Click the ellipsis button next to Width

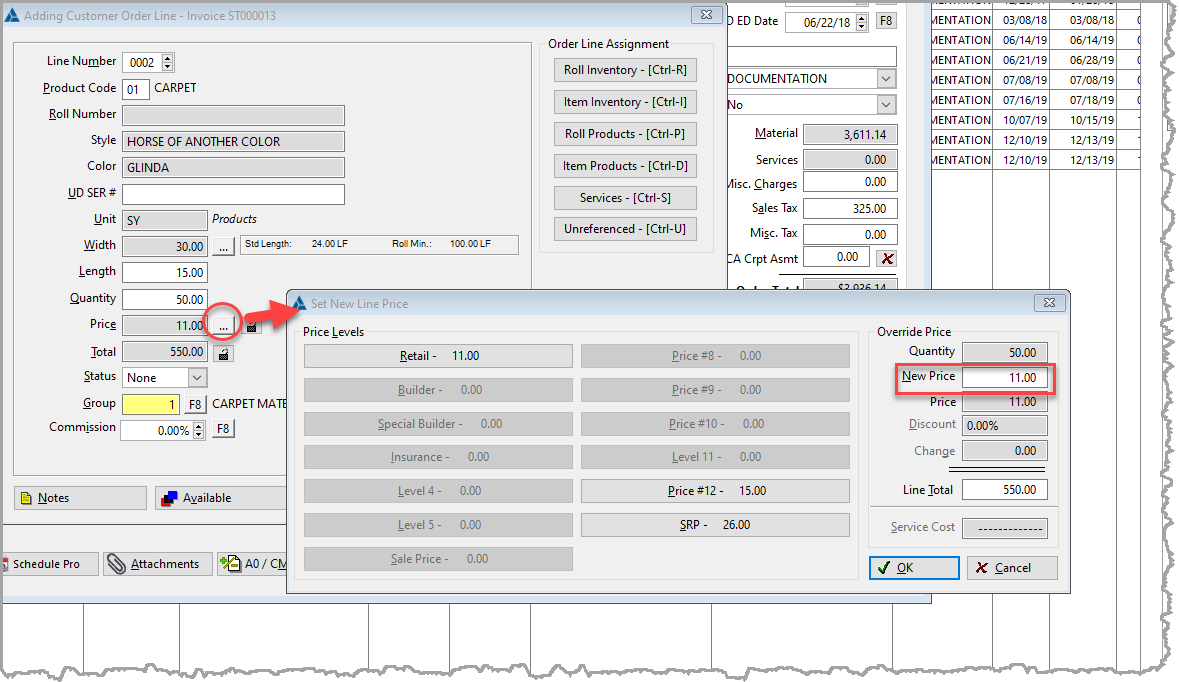coord(223,247)
